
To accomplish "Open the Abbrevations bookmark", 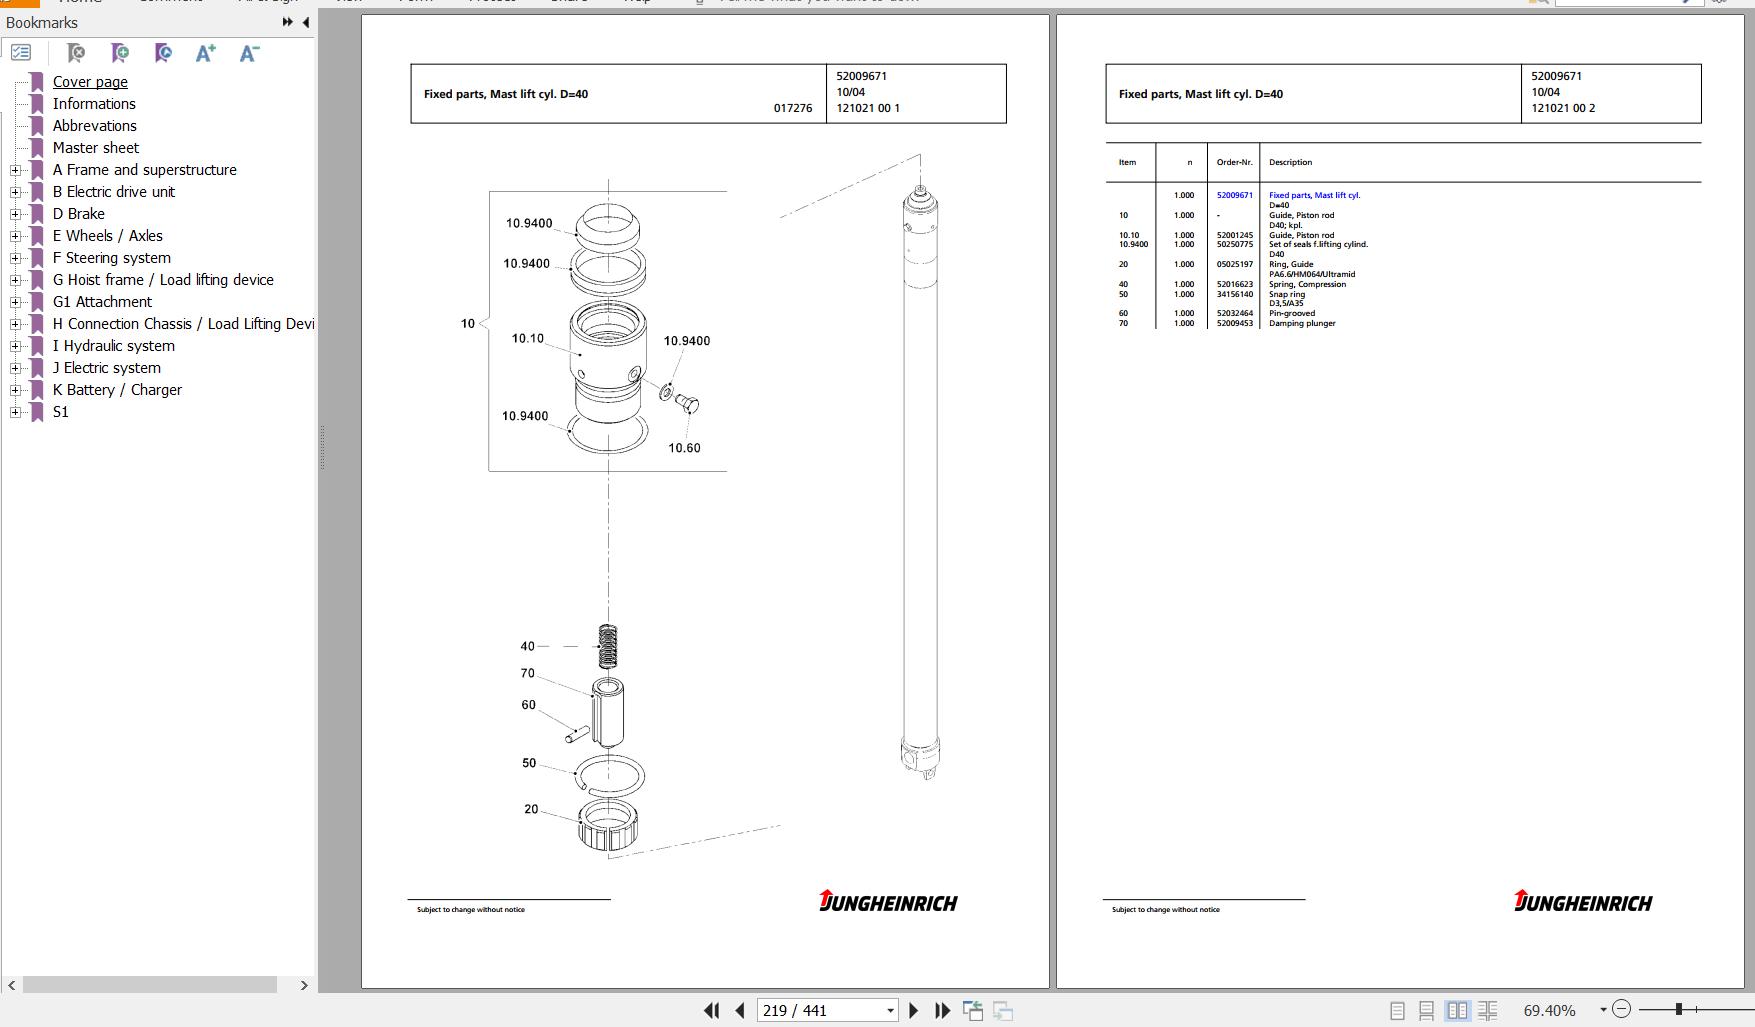I will click(x=95, y=126).
